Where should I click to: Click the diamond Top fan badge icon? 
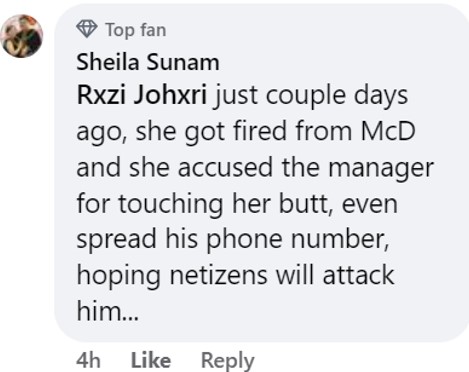tap(87, 29)
